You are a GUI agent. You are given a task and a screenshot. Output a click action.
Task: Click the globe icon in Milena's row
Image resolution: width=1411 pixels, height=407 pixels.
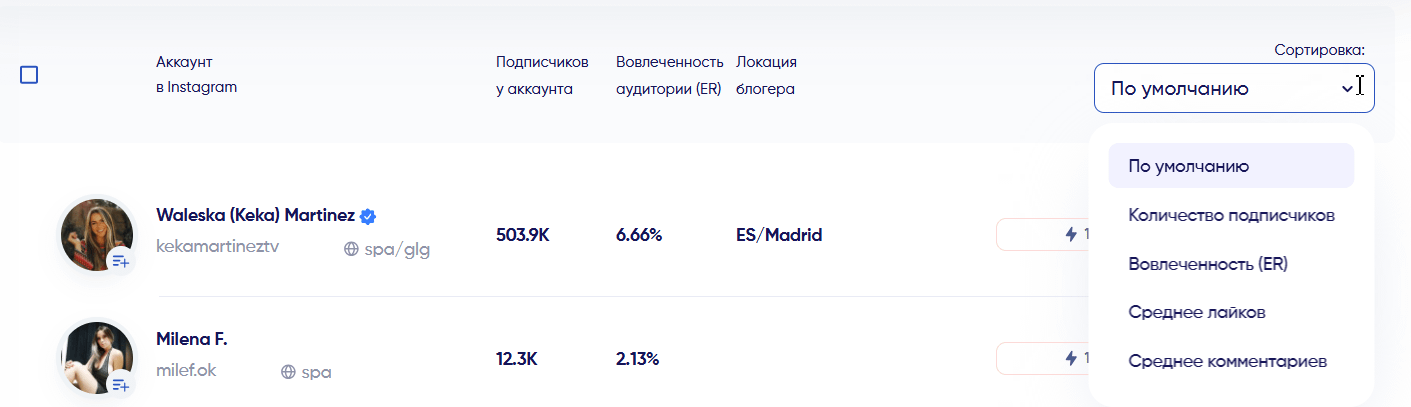click(288, 372)
